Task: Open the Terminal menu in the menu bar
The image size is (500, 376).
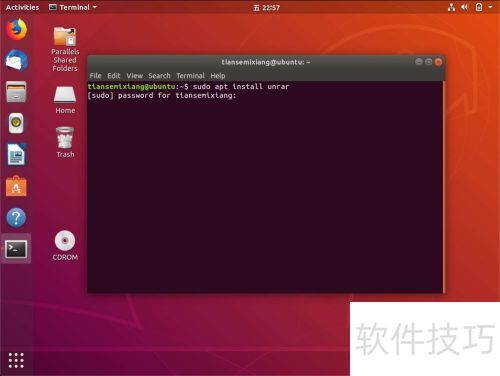Action: coord(190,76)
